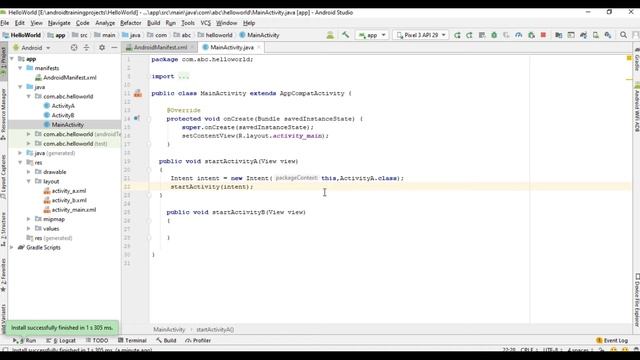This screenshot has width=640, height=360.
Task: Open the Analyze menu
Action: click(x=105, y=23)
